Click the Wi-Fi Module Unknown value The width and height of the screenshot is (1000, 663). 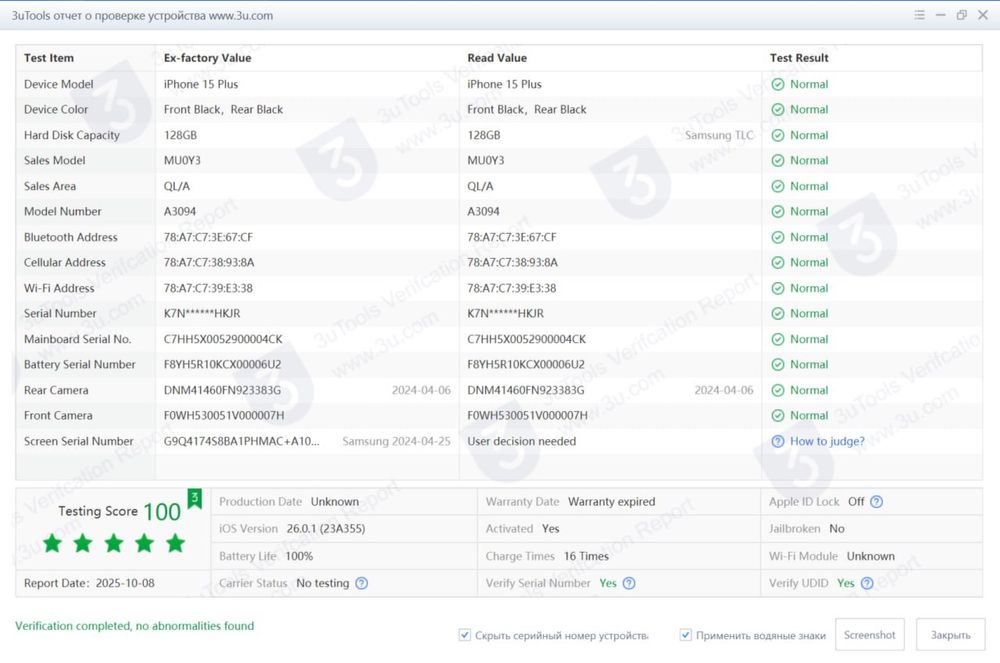(871, 556)
